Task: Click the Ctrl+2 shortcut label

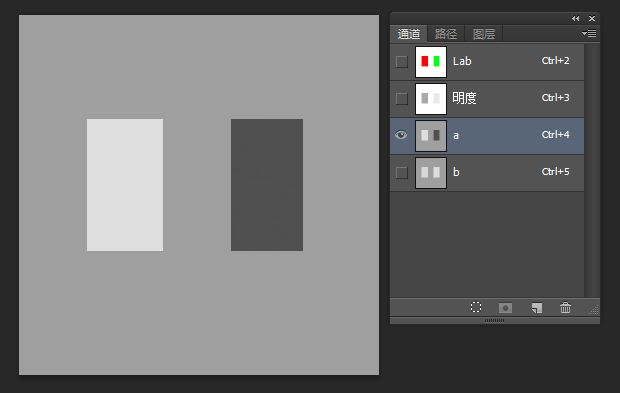Action: [556, 60]
